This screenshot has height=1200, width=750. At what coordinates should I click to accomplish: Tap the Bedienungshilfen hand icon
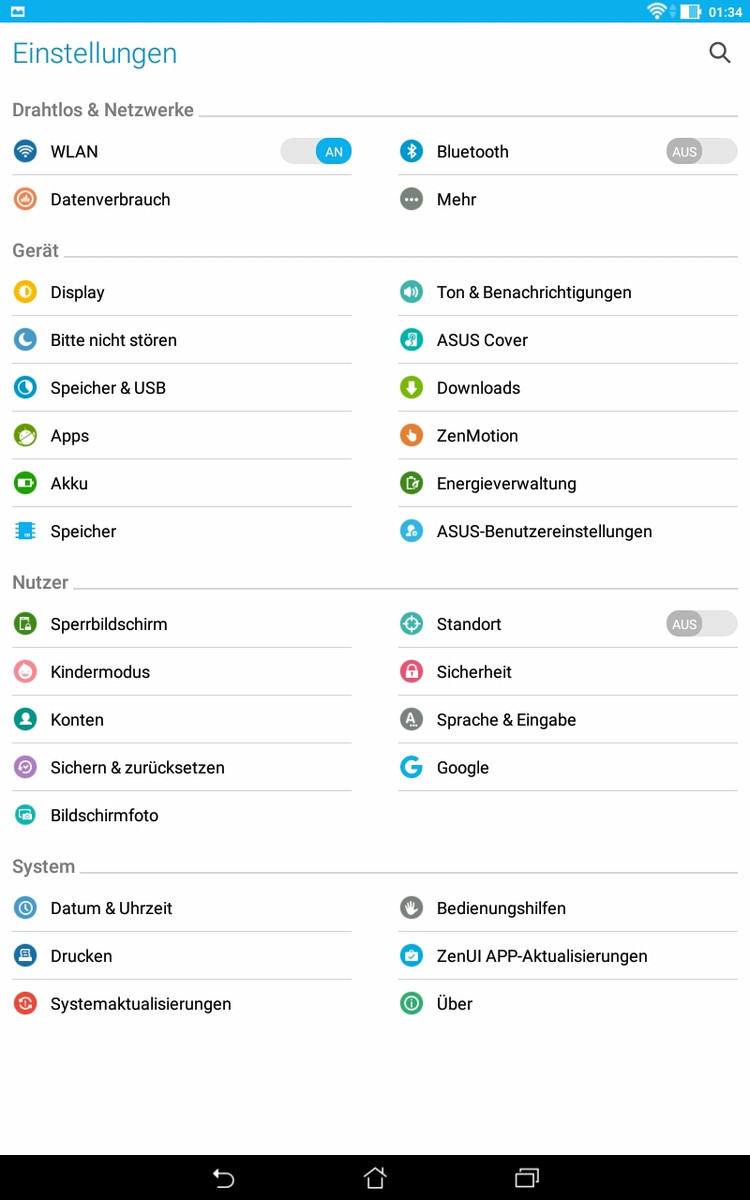click(411, 908)
